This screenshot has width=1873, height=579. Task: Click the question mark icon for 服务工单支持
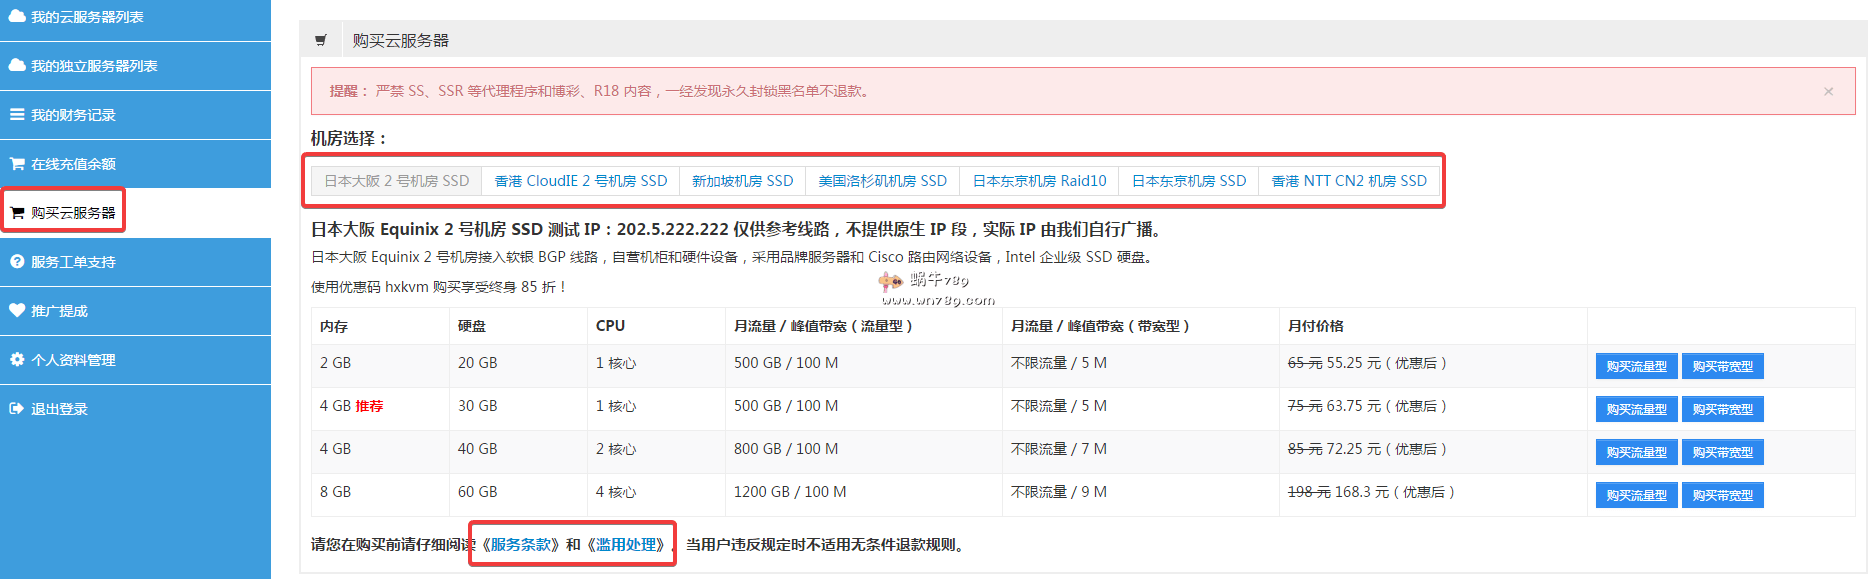tap(17, 261)
